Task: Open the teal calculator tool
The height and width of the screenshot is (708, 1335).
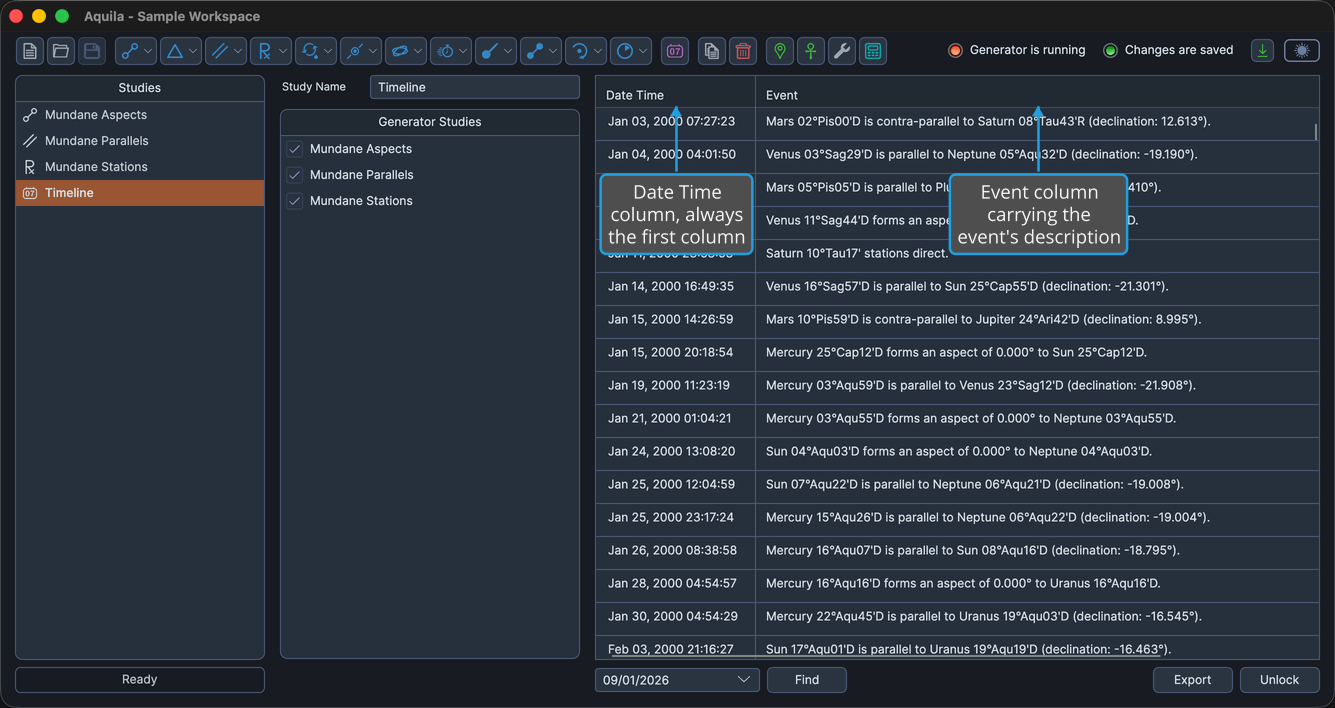Action: point(873,51)
